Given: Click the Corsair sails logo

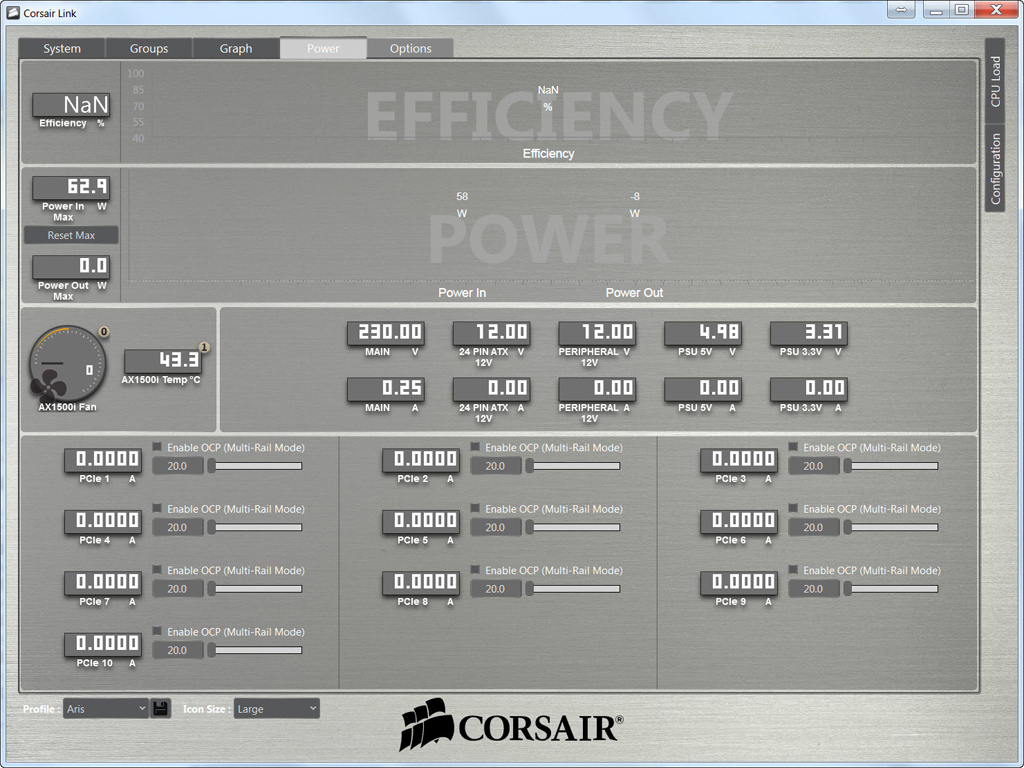Looking at the screenshot, I should [426, 725].
